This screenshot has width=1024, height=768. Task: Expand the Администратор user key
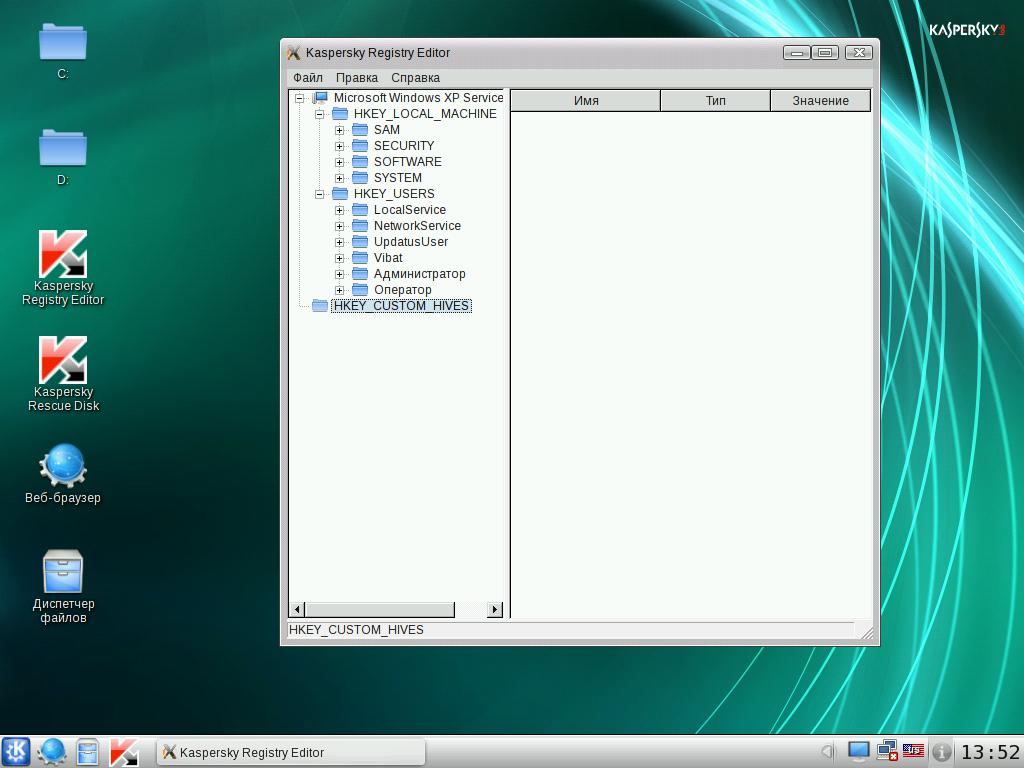point(340,274)
